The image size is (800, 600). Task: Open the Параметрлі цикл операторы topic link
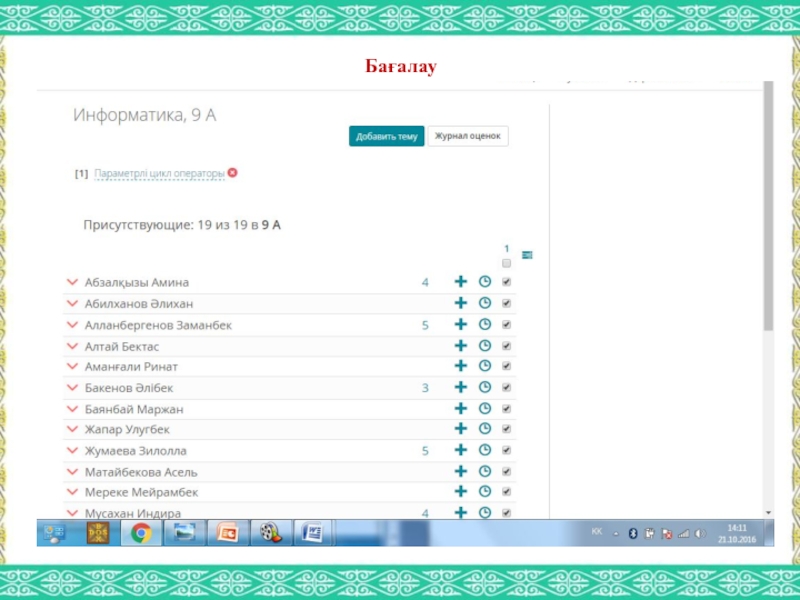tap(159, 174)
